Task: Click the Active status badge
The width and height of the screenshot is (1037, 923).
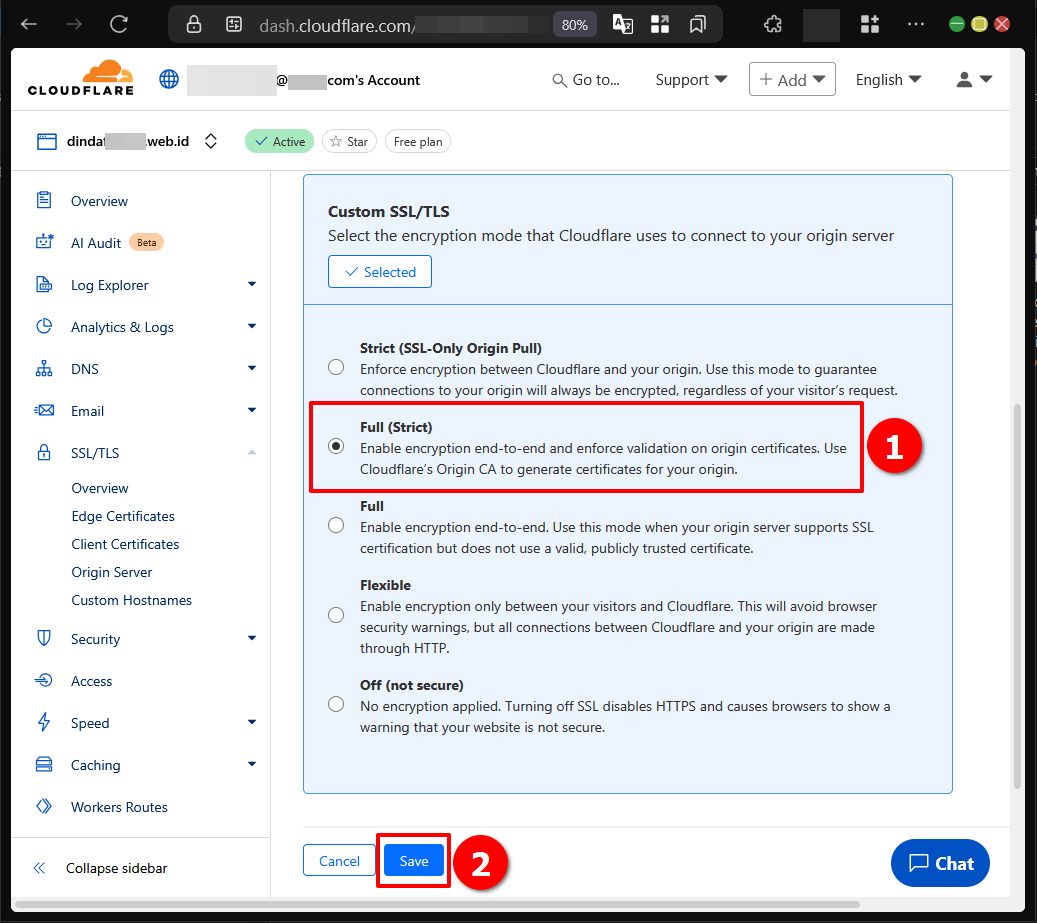Action: pos(280,141)
